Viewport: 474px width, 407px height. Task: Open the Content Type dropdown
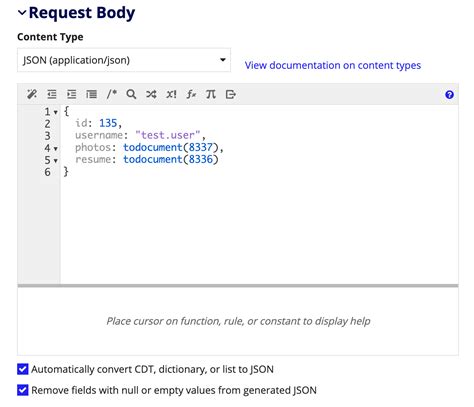(124, 60)
